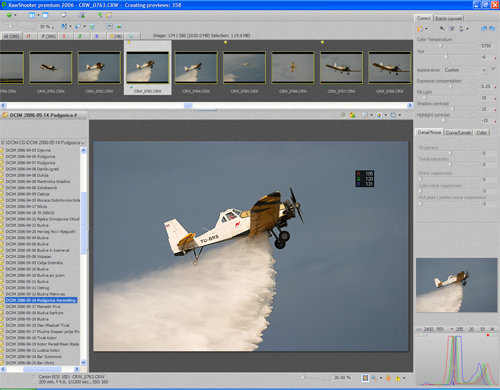
Task: Toggle the star flag on CRW_0763 thumbnail
Action: point(129,42)
